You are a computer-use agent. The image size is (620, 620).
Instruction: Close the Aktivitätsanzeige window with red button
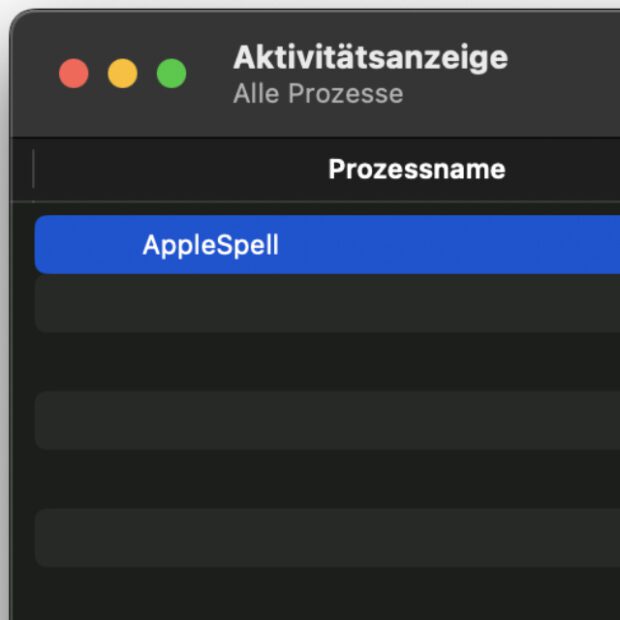pos(74,73)
